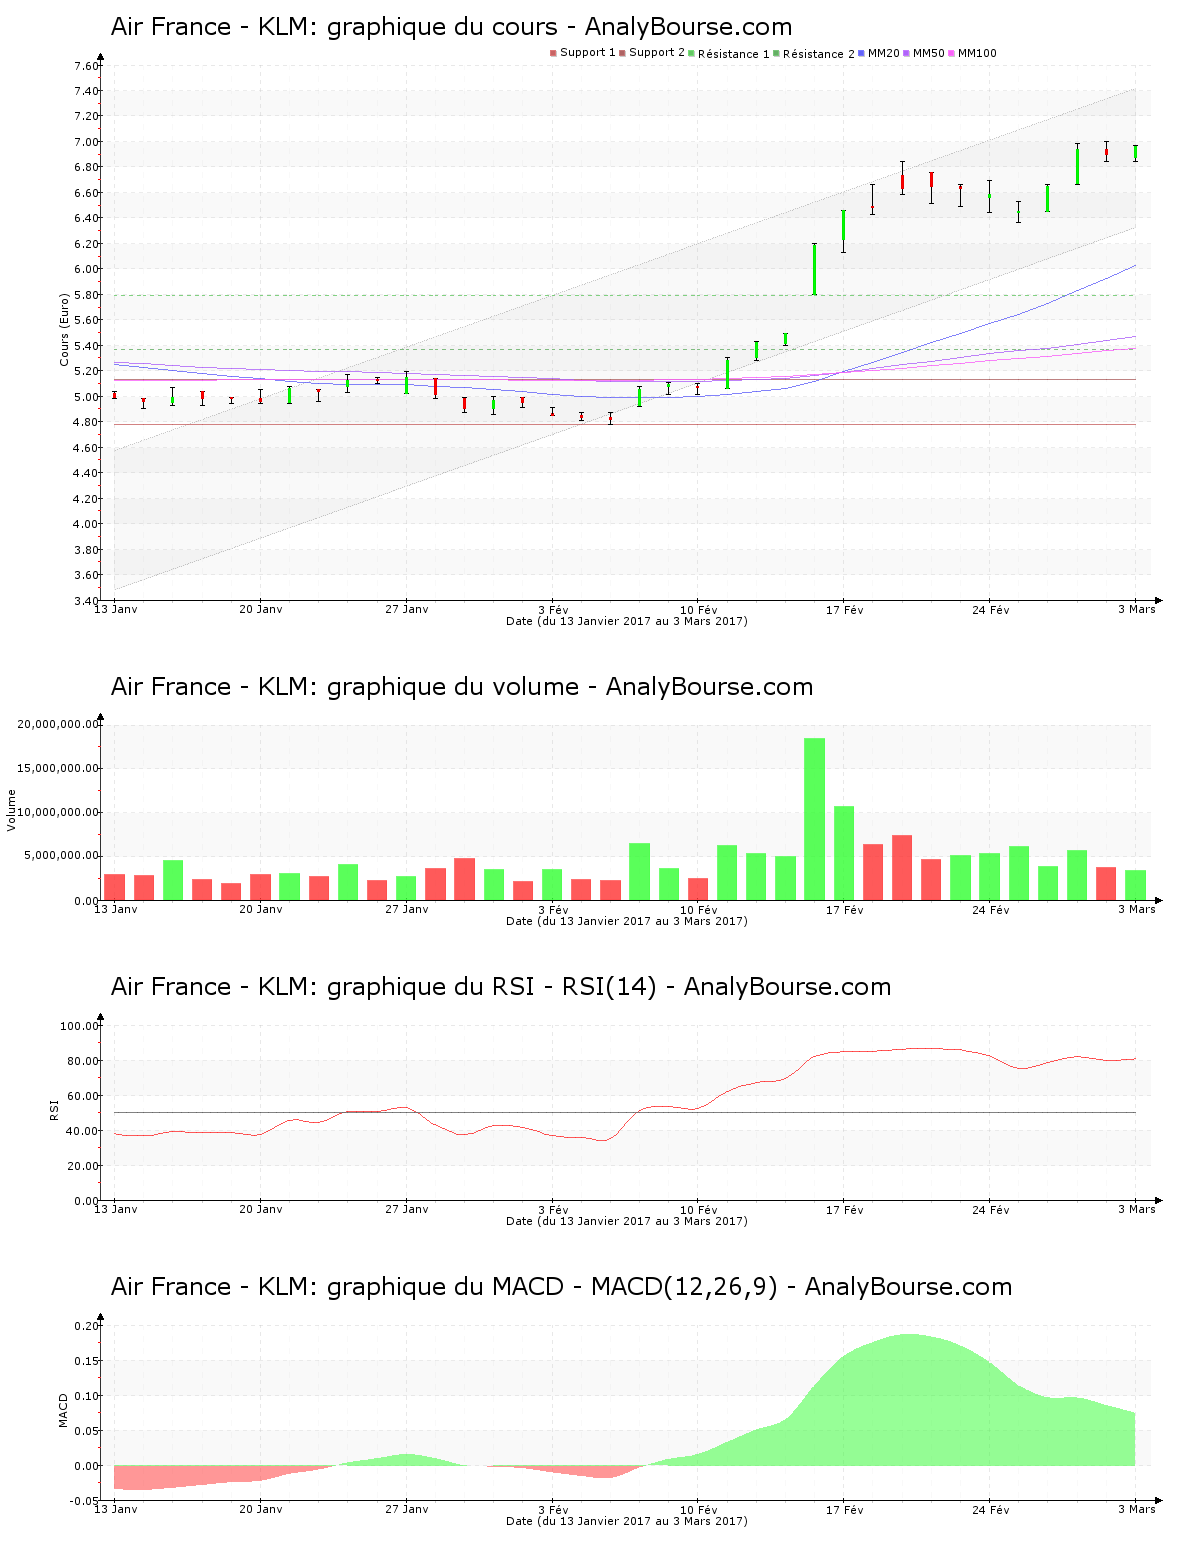
Task: Click the 10,000,000.00 volume axis value
Action: [x=59, y=812]
